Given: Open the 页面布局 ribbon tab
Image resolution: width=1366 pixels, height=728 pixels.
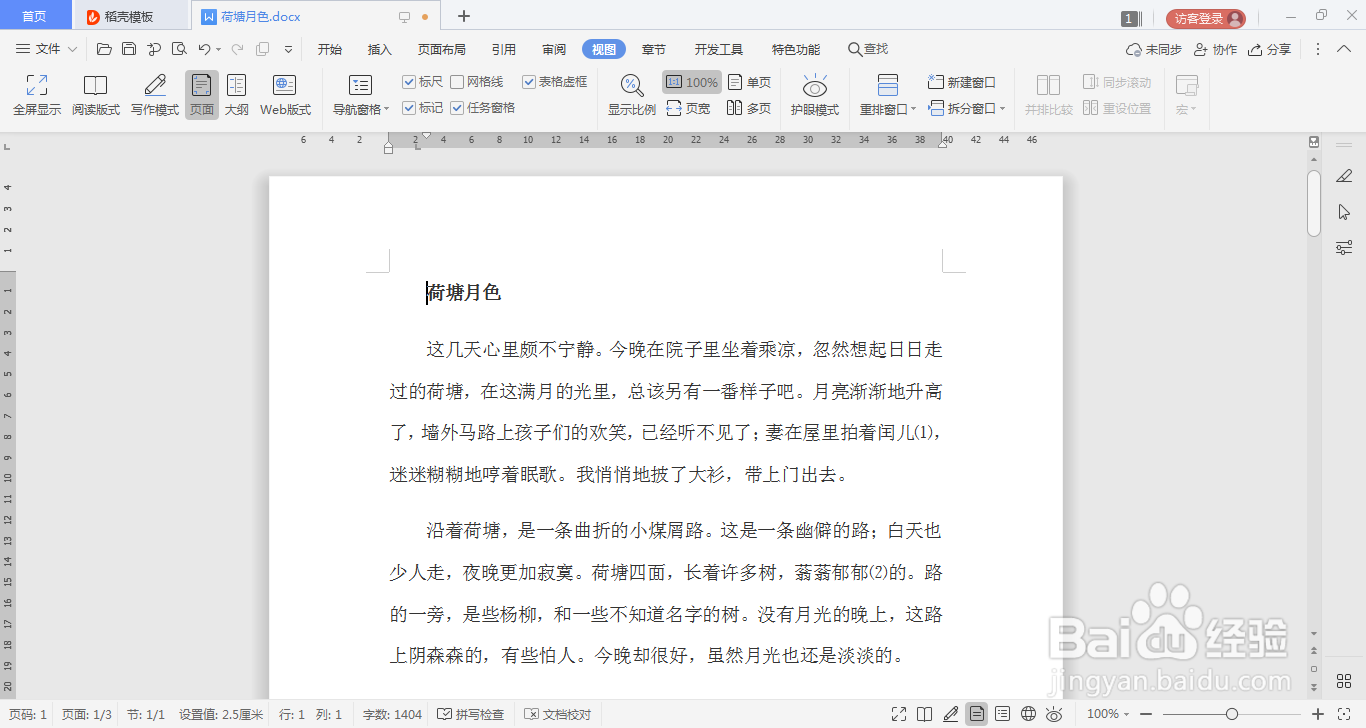Looking at the screenshot, I should click(442, 49).
